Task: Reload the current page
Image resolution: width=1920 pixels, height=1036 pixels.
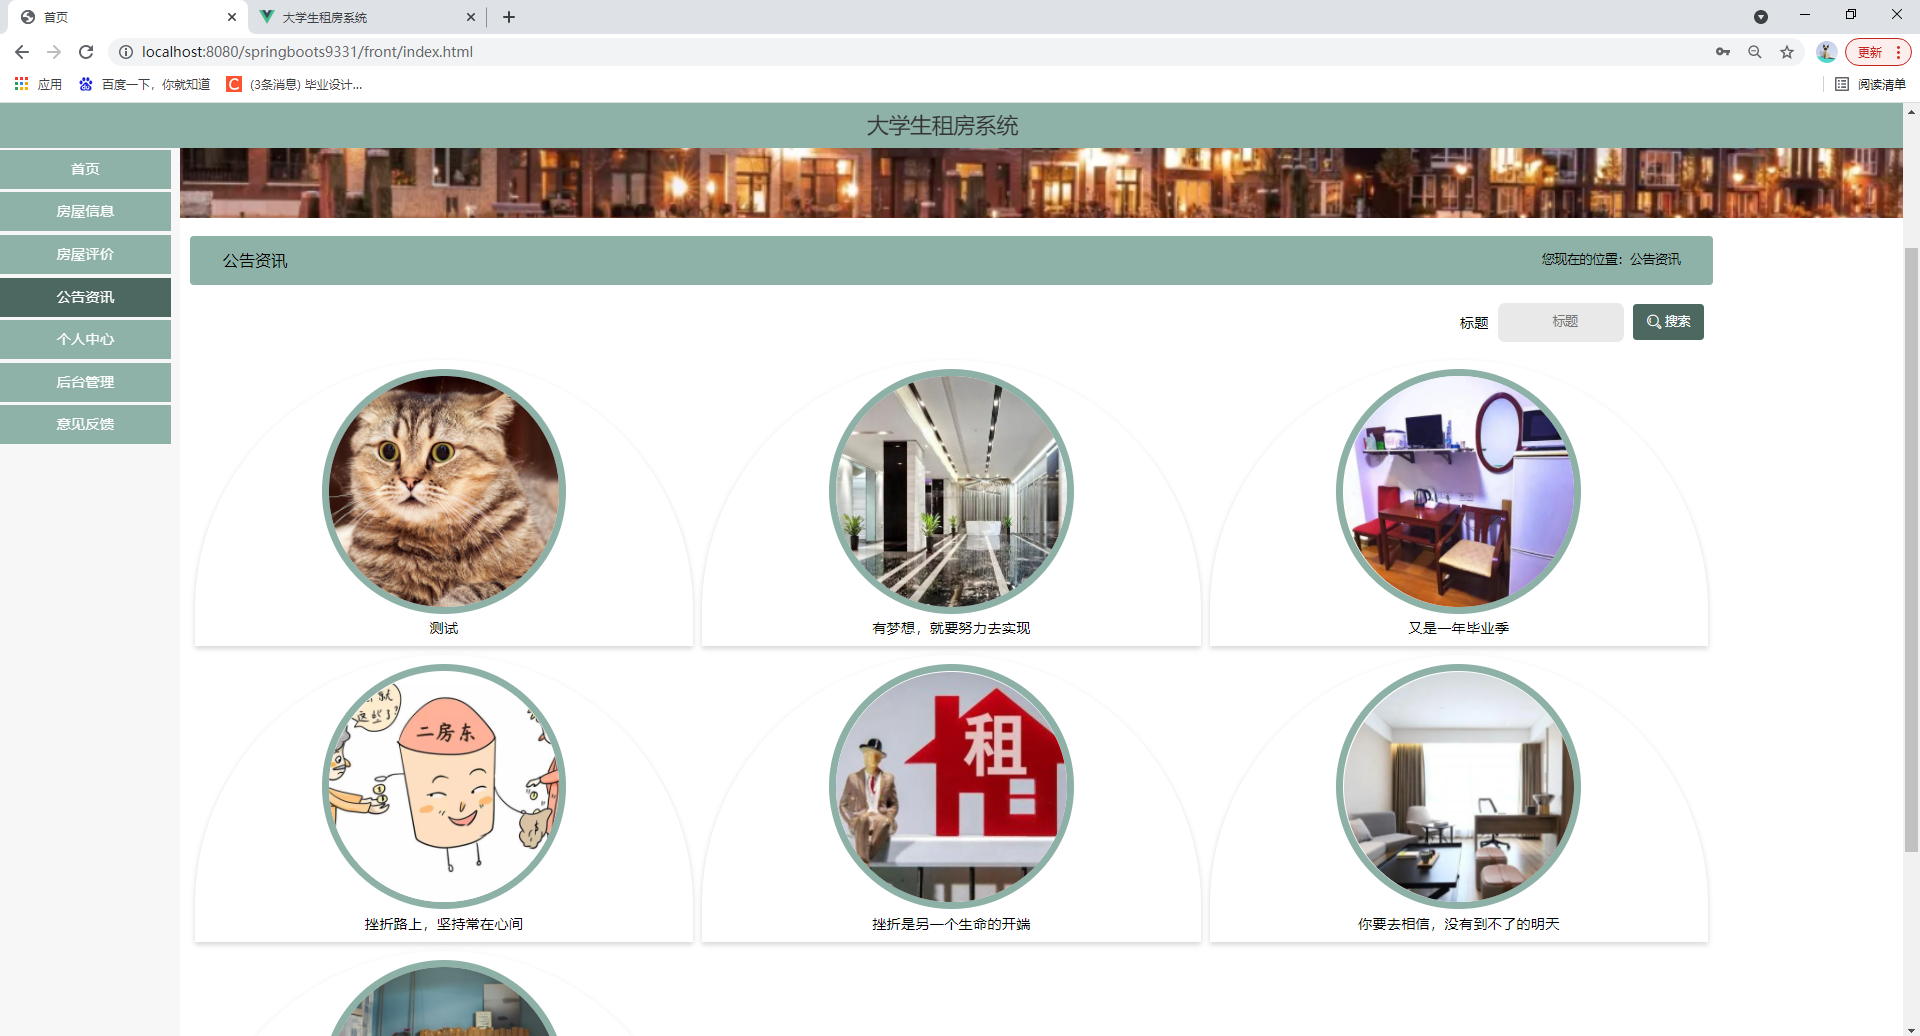Action: [x=86, y=52]
